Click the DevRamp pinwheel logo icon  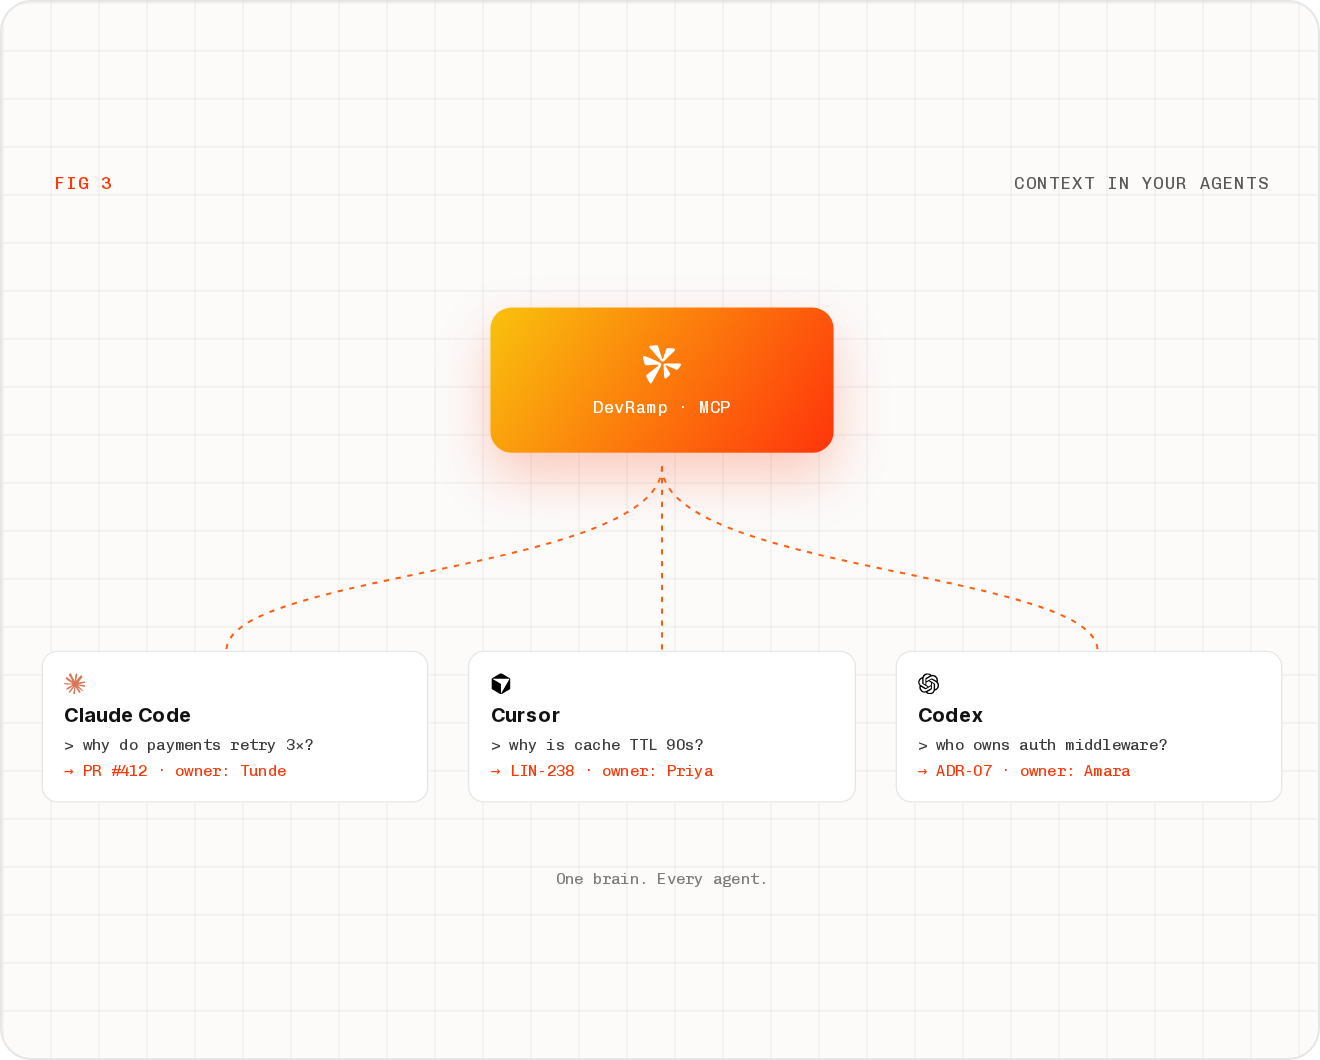click(x=661, y=364)
